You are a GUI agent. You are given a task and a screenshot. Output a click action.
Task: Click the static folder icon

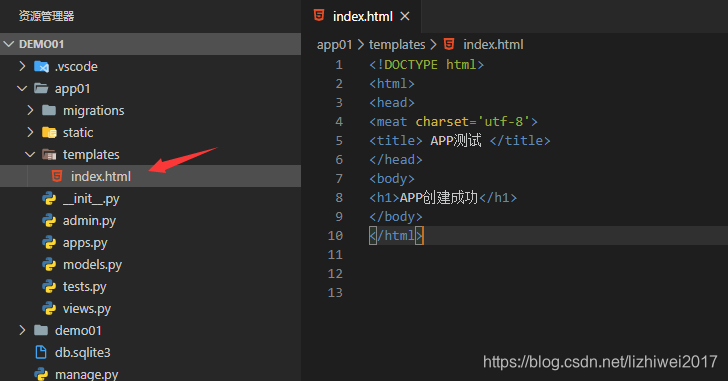(49, 132)
